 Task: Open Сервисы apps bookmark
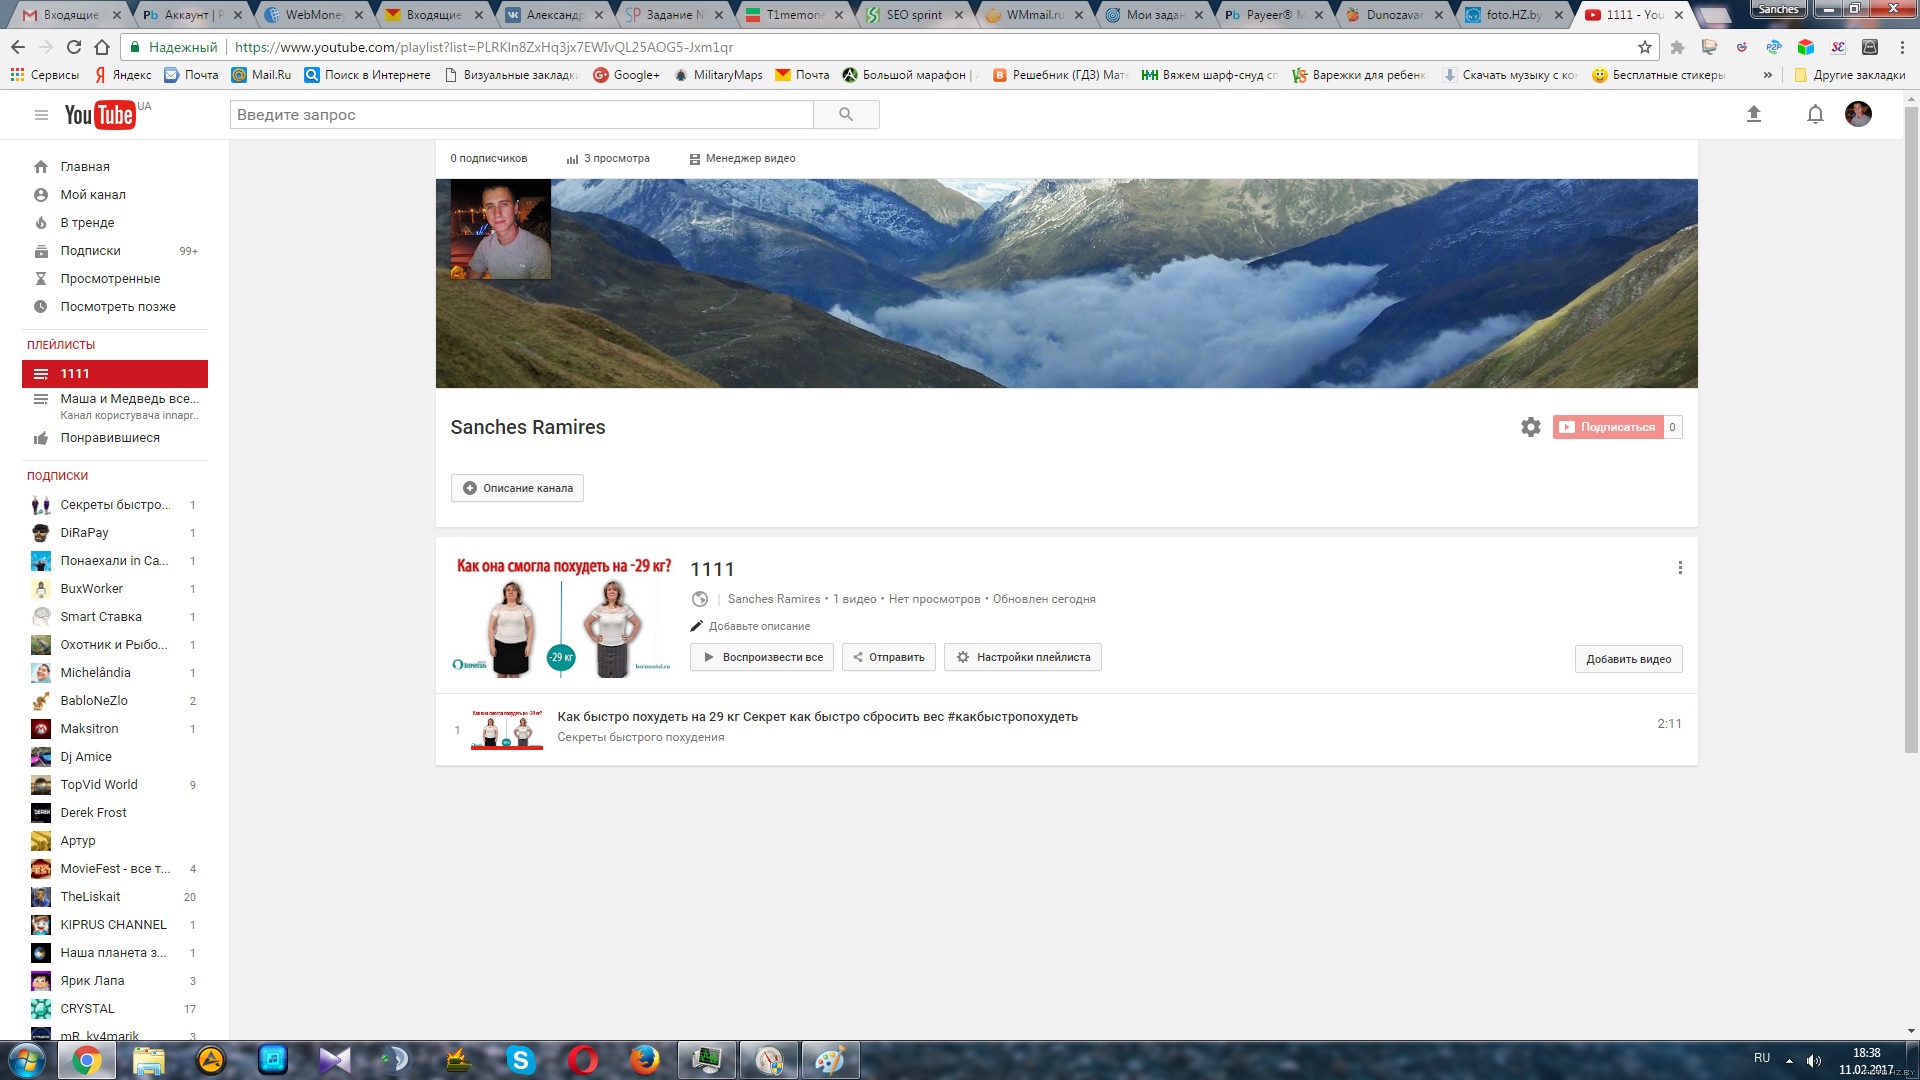pyautogui.click(x=44, y=75)
